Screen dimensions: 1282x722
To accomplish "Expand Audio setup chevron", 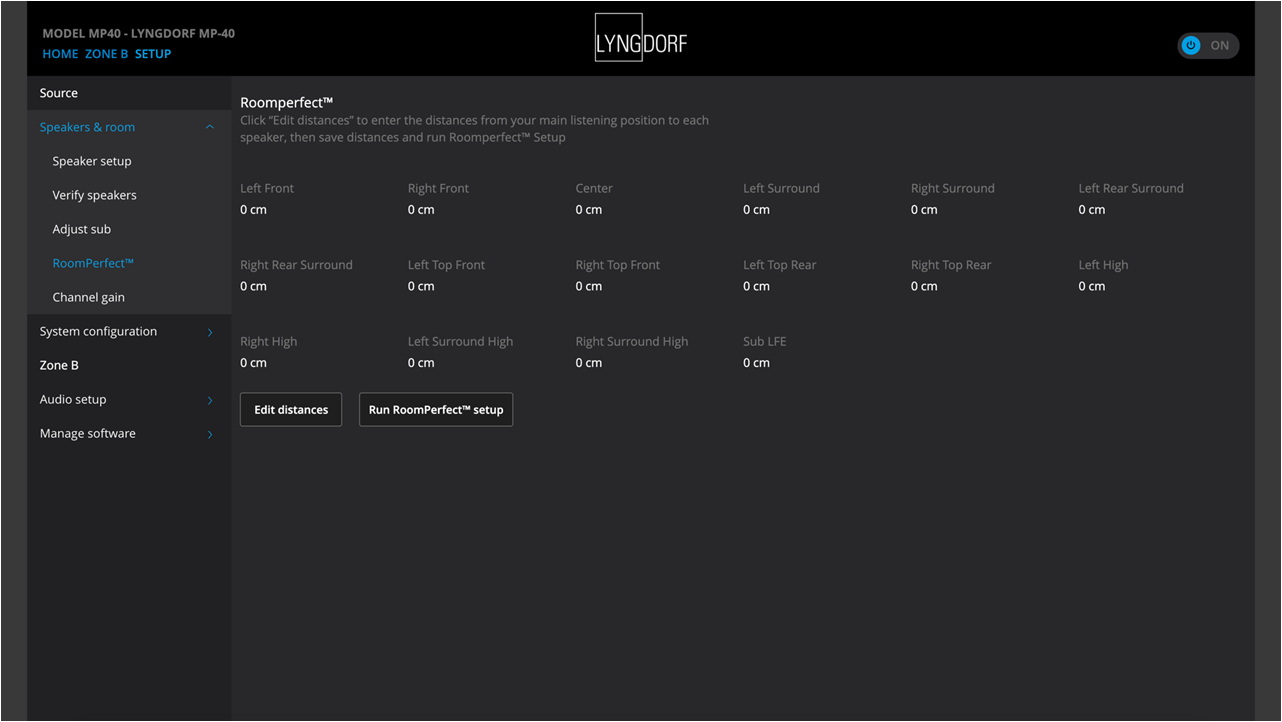I will [210, 400].
